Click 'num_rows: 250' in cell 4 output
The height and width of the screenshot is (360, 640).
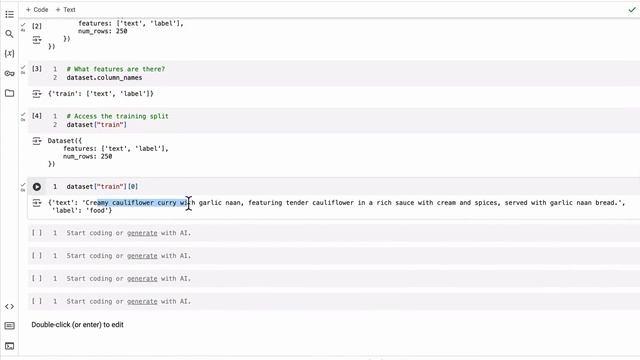[x=87, y=156]
